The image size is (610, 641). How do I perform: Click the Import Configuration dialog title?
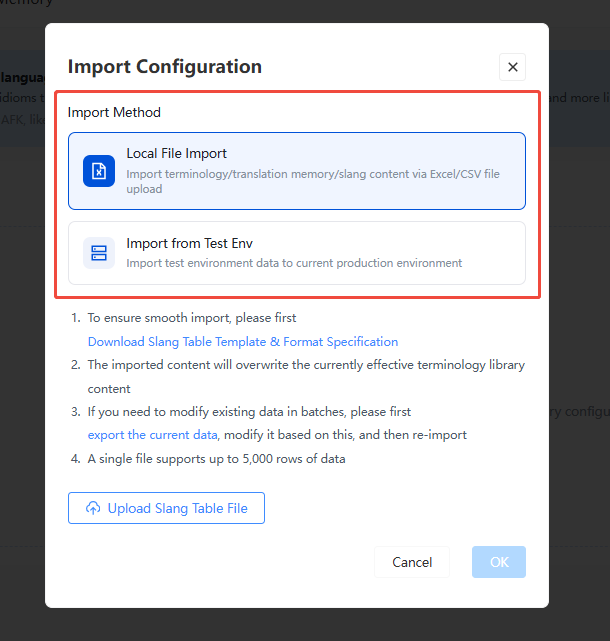click(x=165, y=67)
